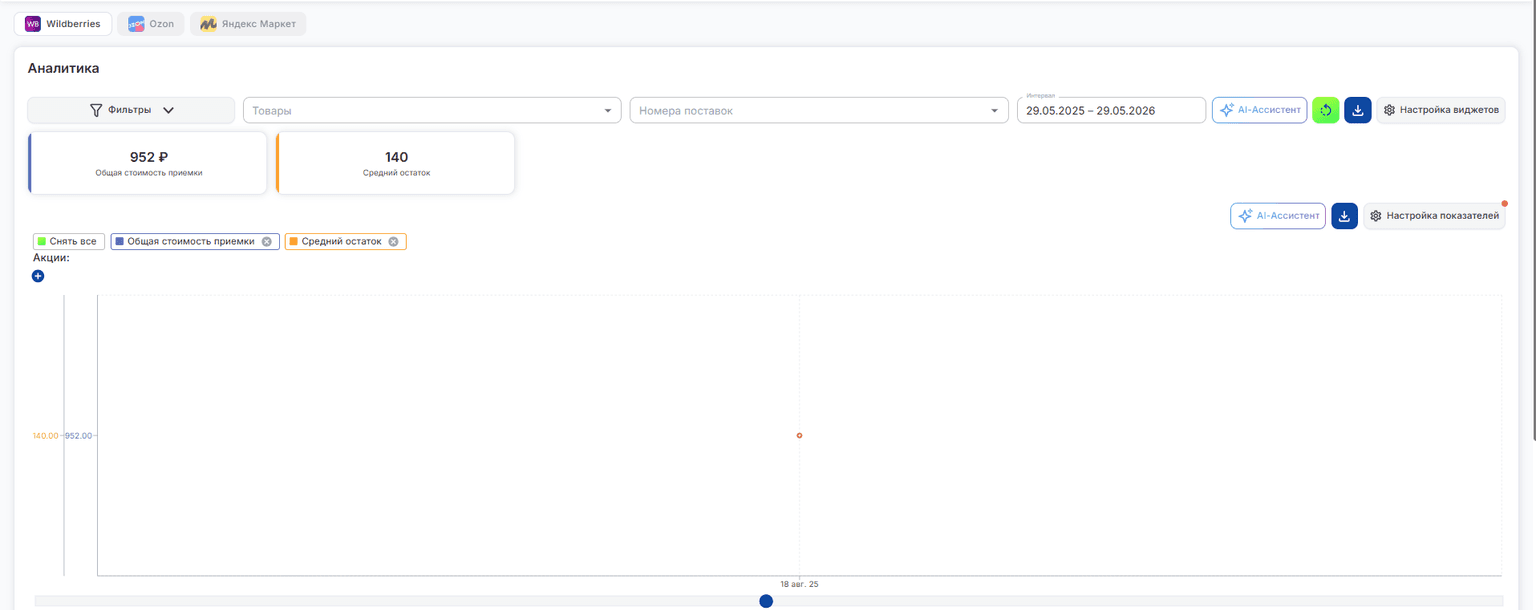Click the blue plus icon under Акции

pyautogui.click(x=38, y=276)
